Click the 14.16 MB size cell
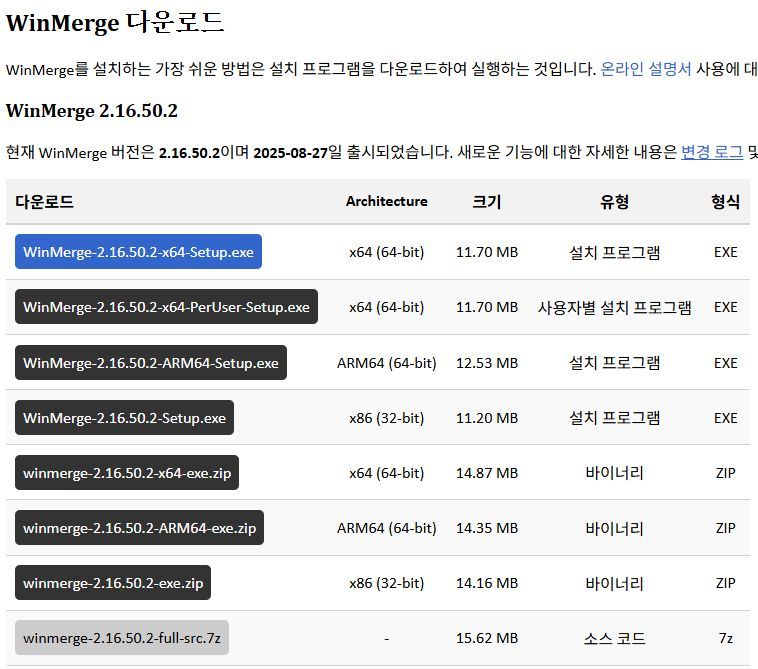 [x=487, y=583]
